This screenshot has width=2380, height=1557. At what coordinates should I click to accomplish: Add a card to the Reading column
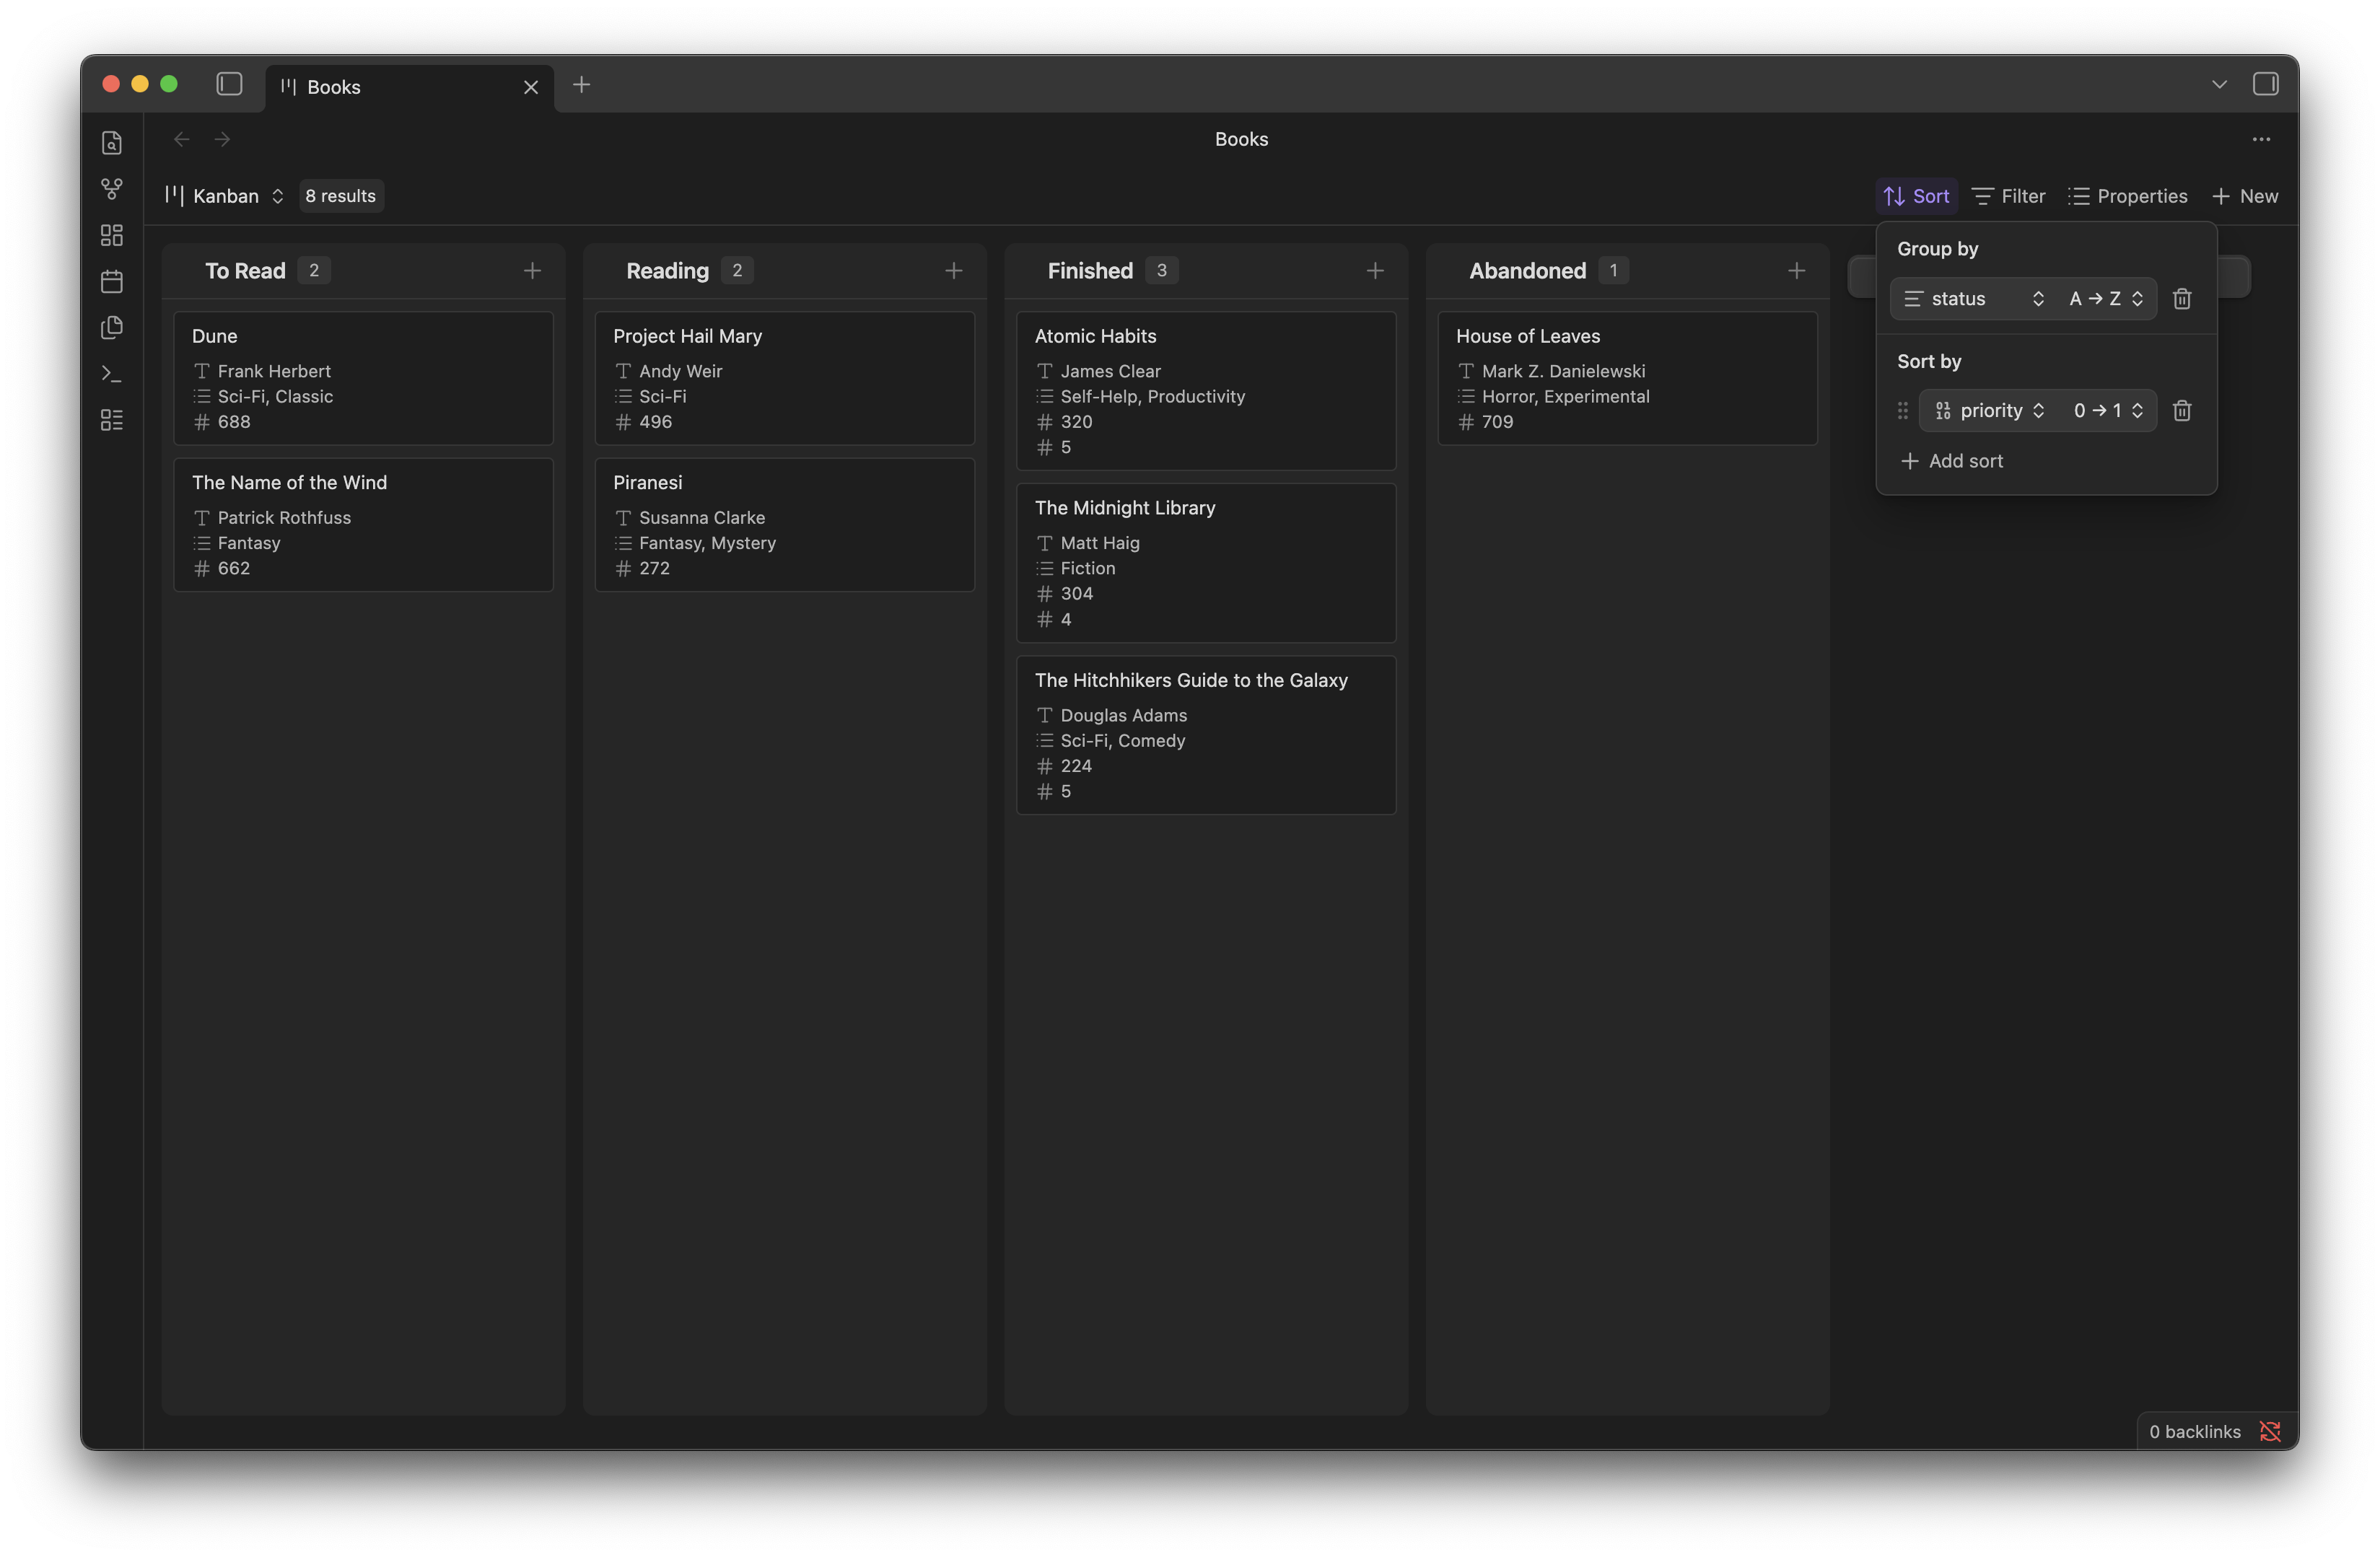click(953, 270)
